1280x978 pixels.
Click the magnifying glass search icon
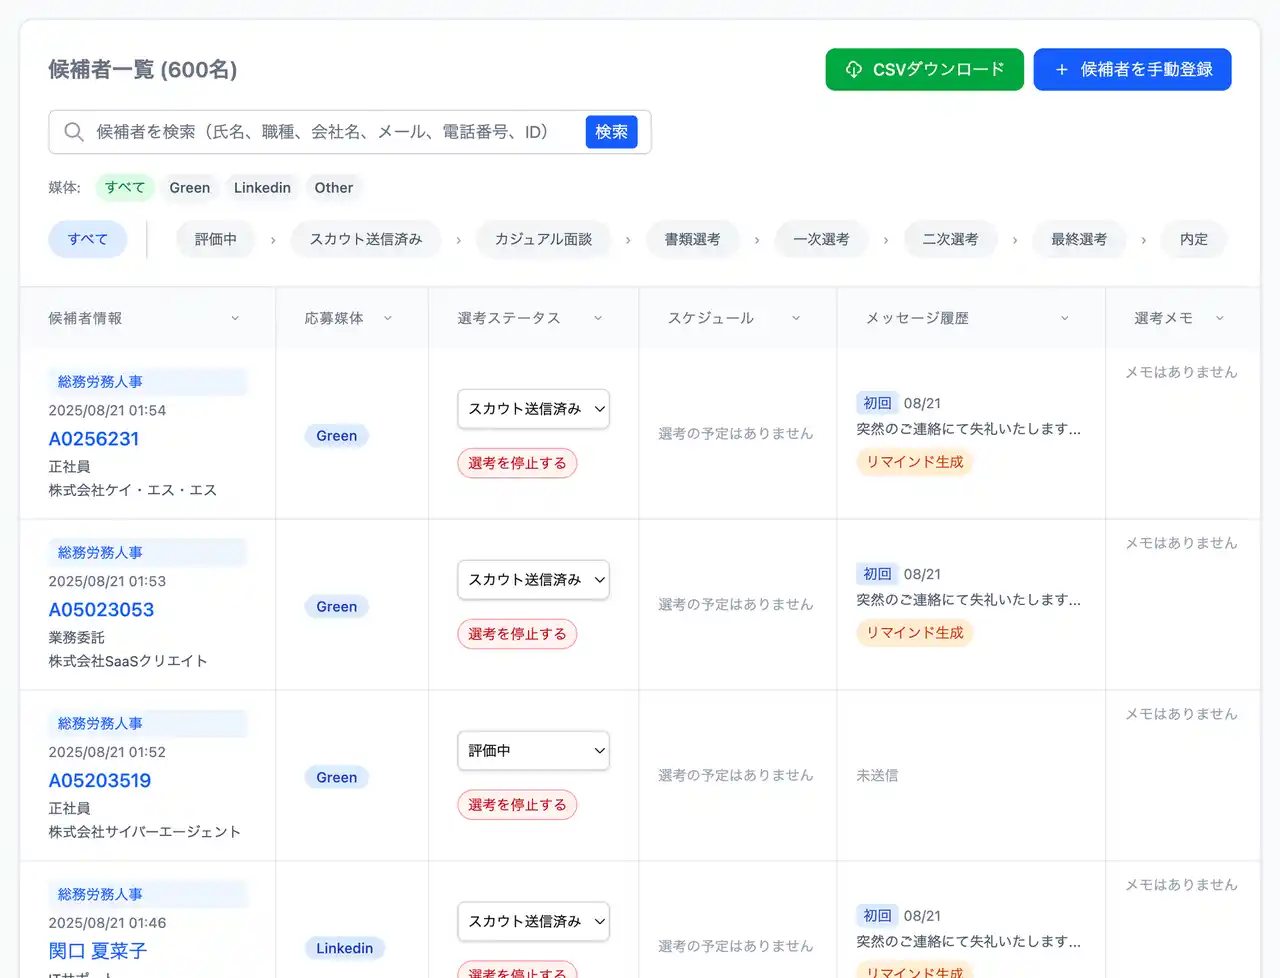click(74, 132)
